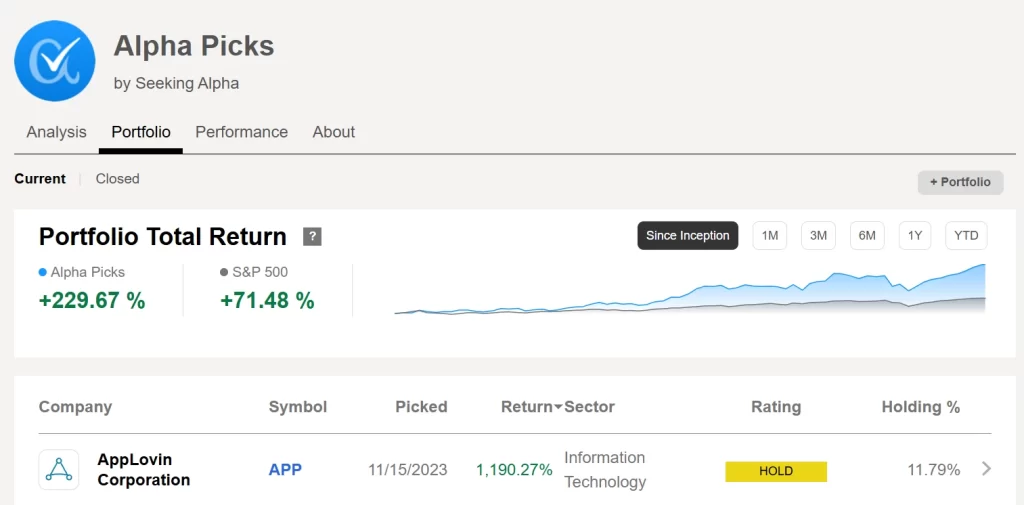Viewport: 1024px width, 505px height.
Task: Set chart range to 6M
Action: coord(867,236)
